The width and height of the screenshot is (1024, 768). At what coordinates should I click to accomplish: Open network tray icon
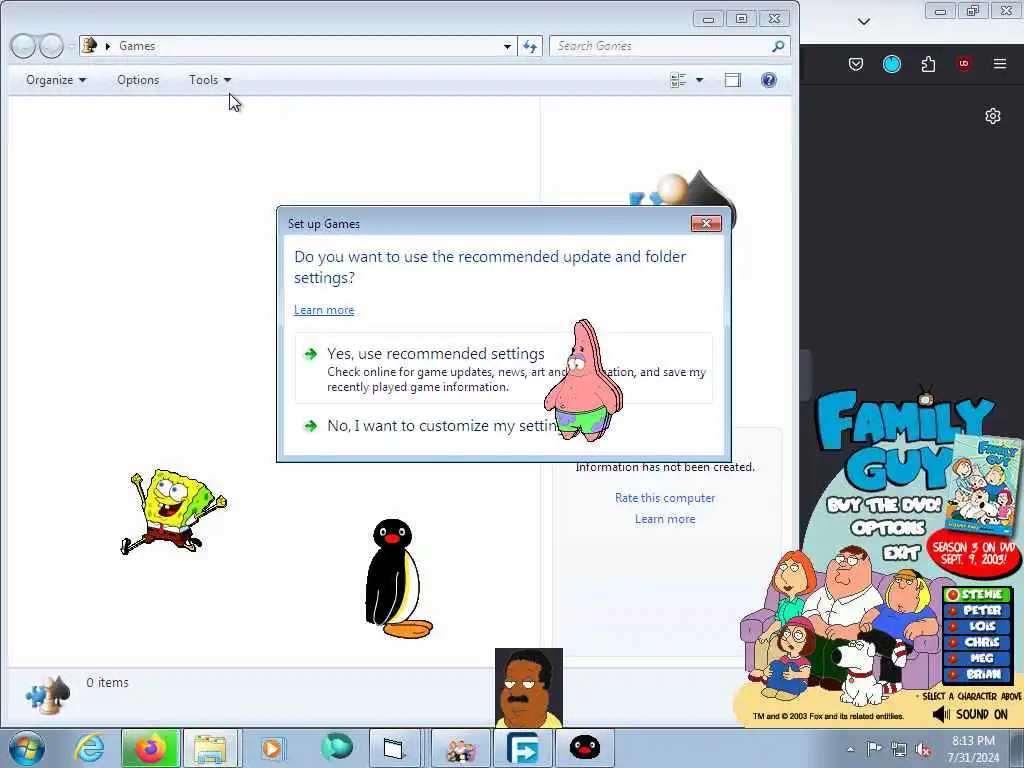[899, 749]
